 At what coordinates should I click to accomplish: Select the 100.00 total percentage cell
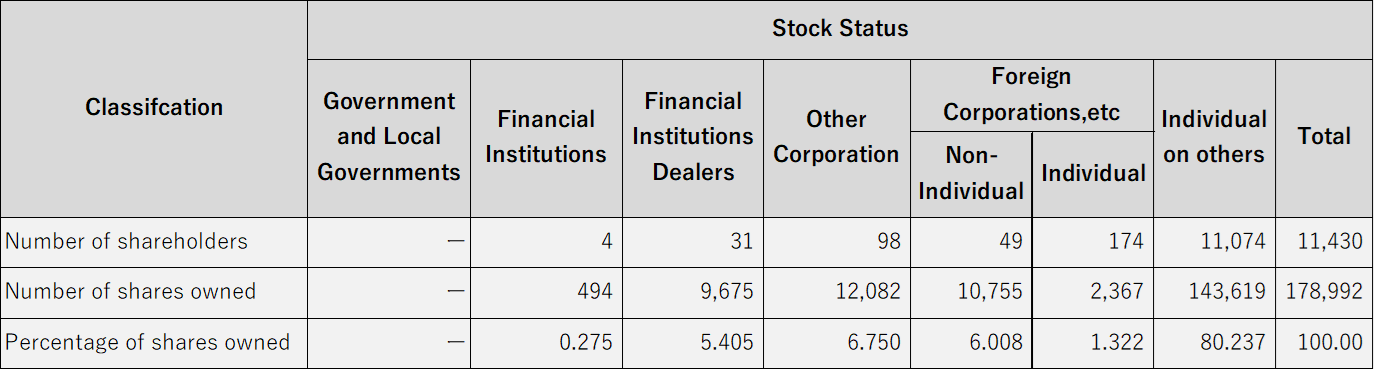(x=1324, y=343)
